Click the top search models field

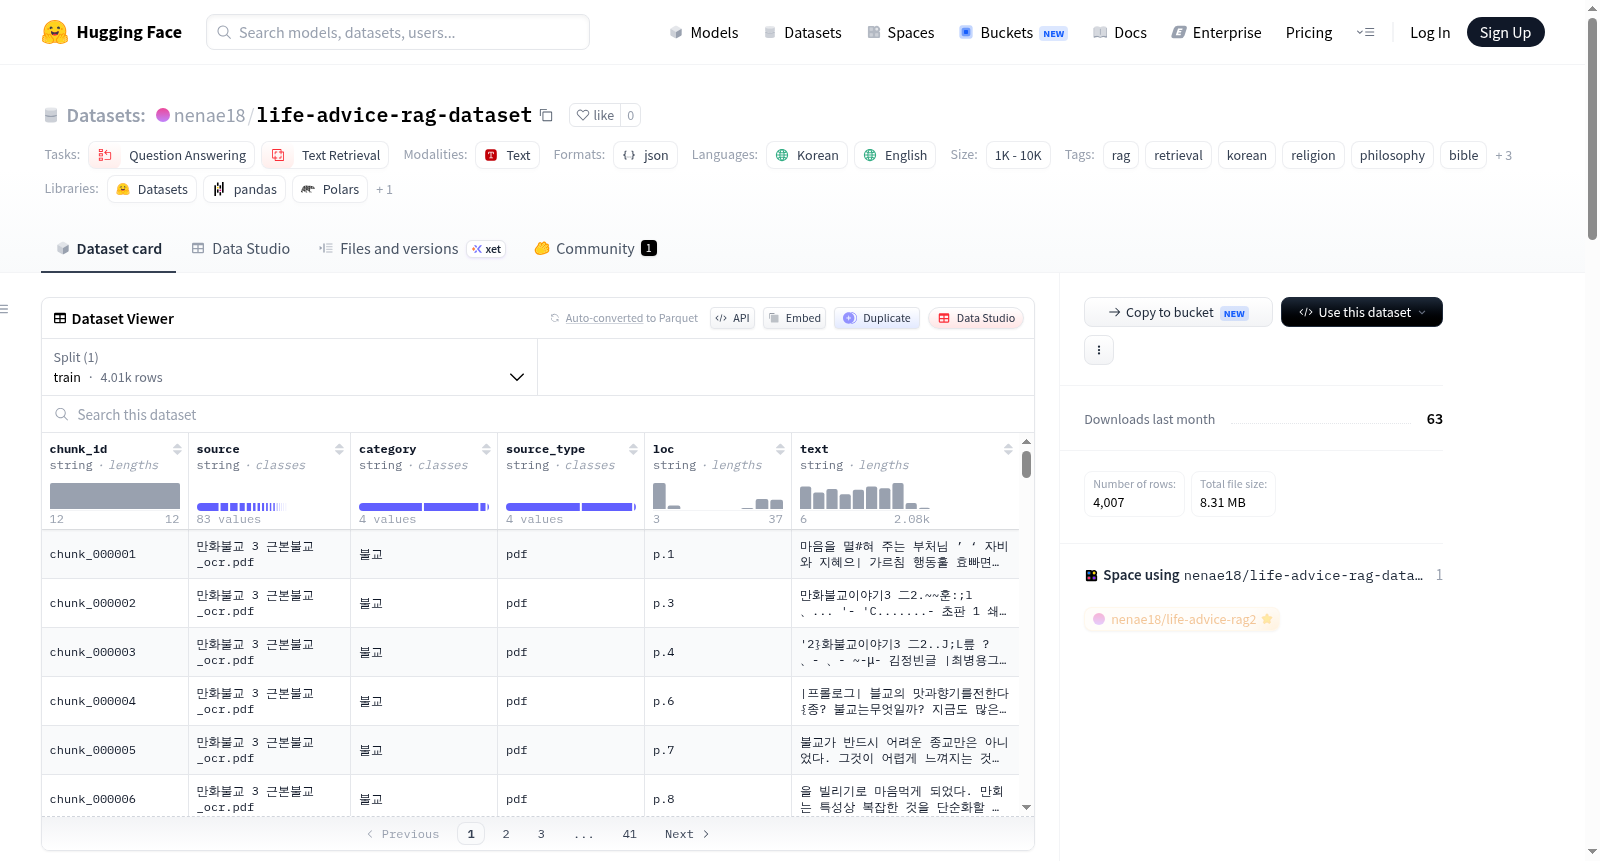point(398,32)
